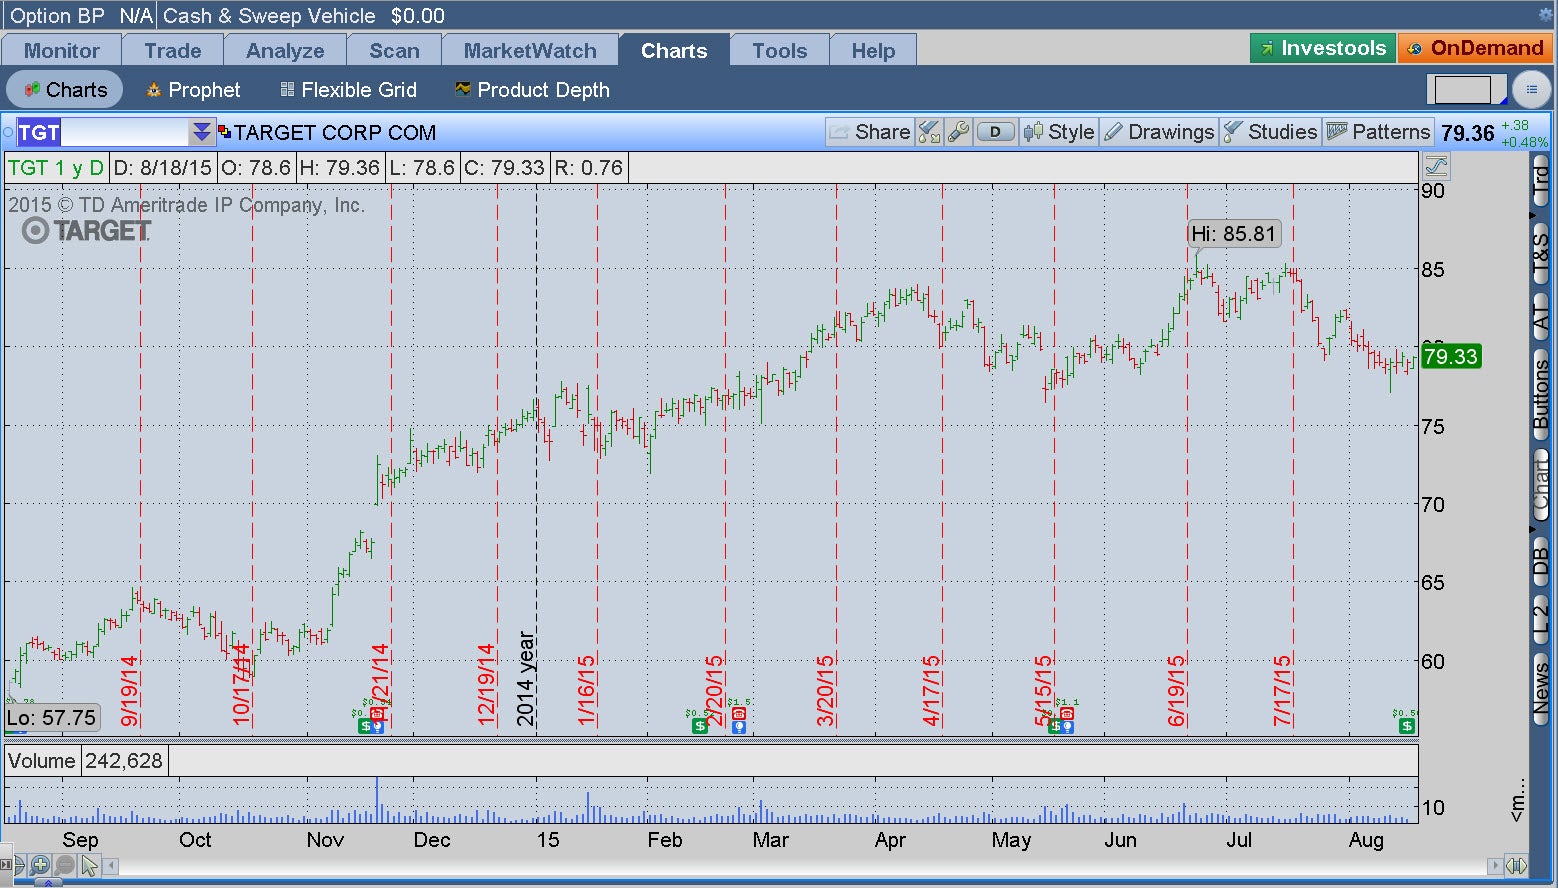Open the Style candlestick menu
This screenshot has height=888, width=1558.
pyautogui.click(x=1059, y=132)
